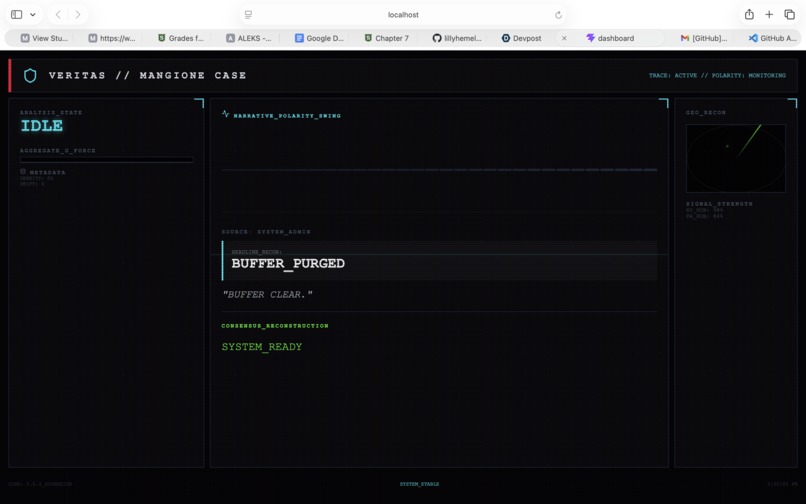The width and height of the screenshot is (806, 504).
Task: Toggle the Safari sidebar icon
Action: click(x=16, y=14)
